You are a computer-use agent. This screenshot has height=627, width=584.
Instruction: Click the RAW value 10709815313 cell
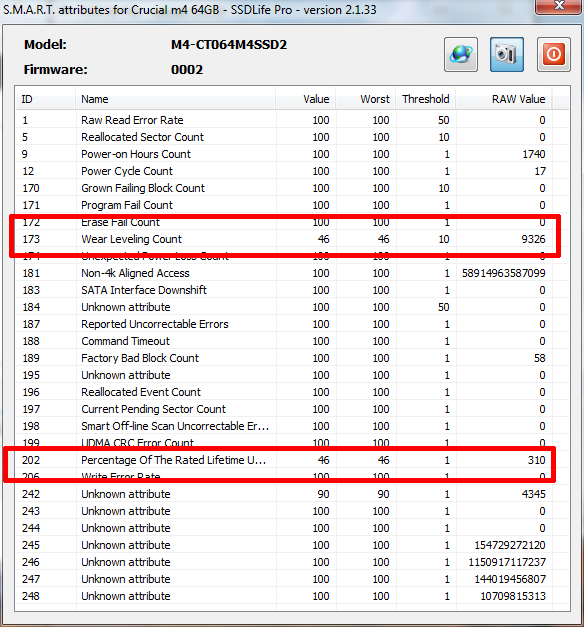[513, 596]
